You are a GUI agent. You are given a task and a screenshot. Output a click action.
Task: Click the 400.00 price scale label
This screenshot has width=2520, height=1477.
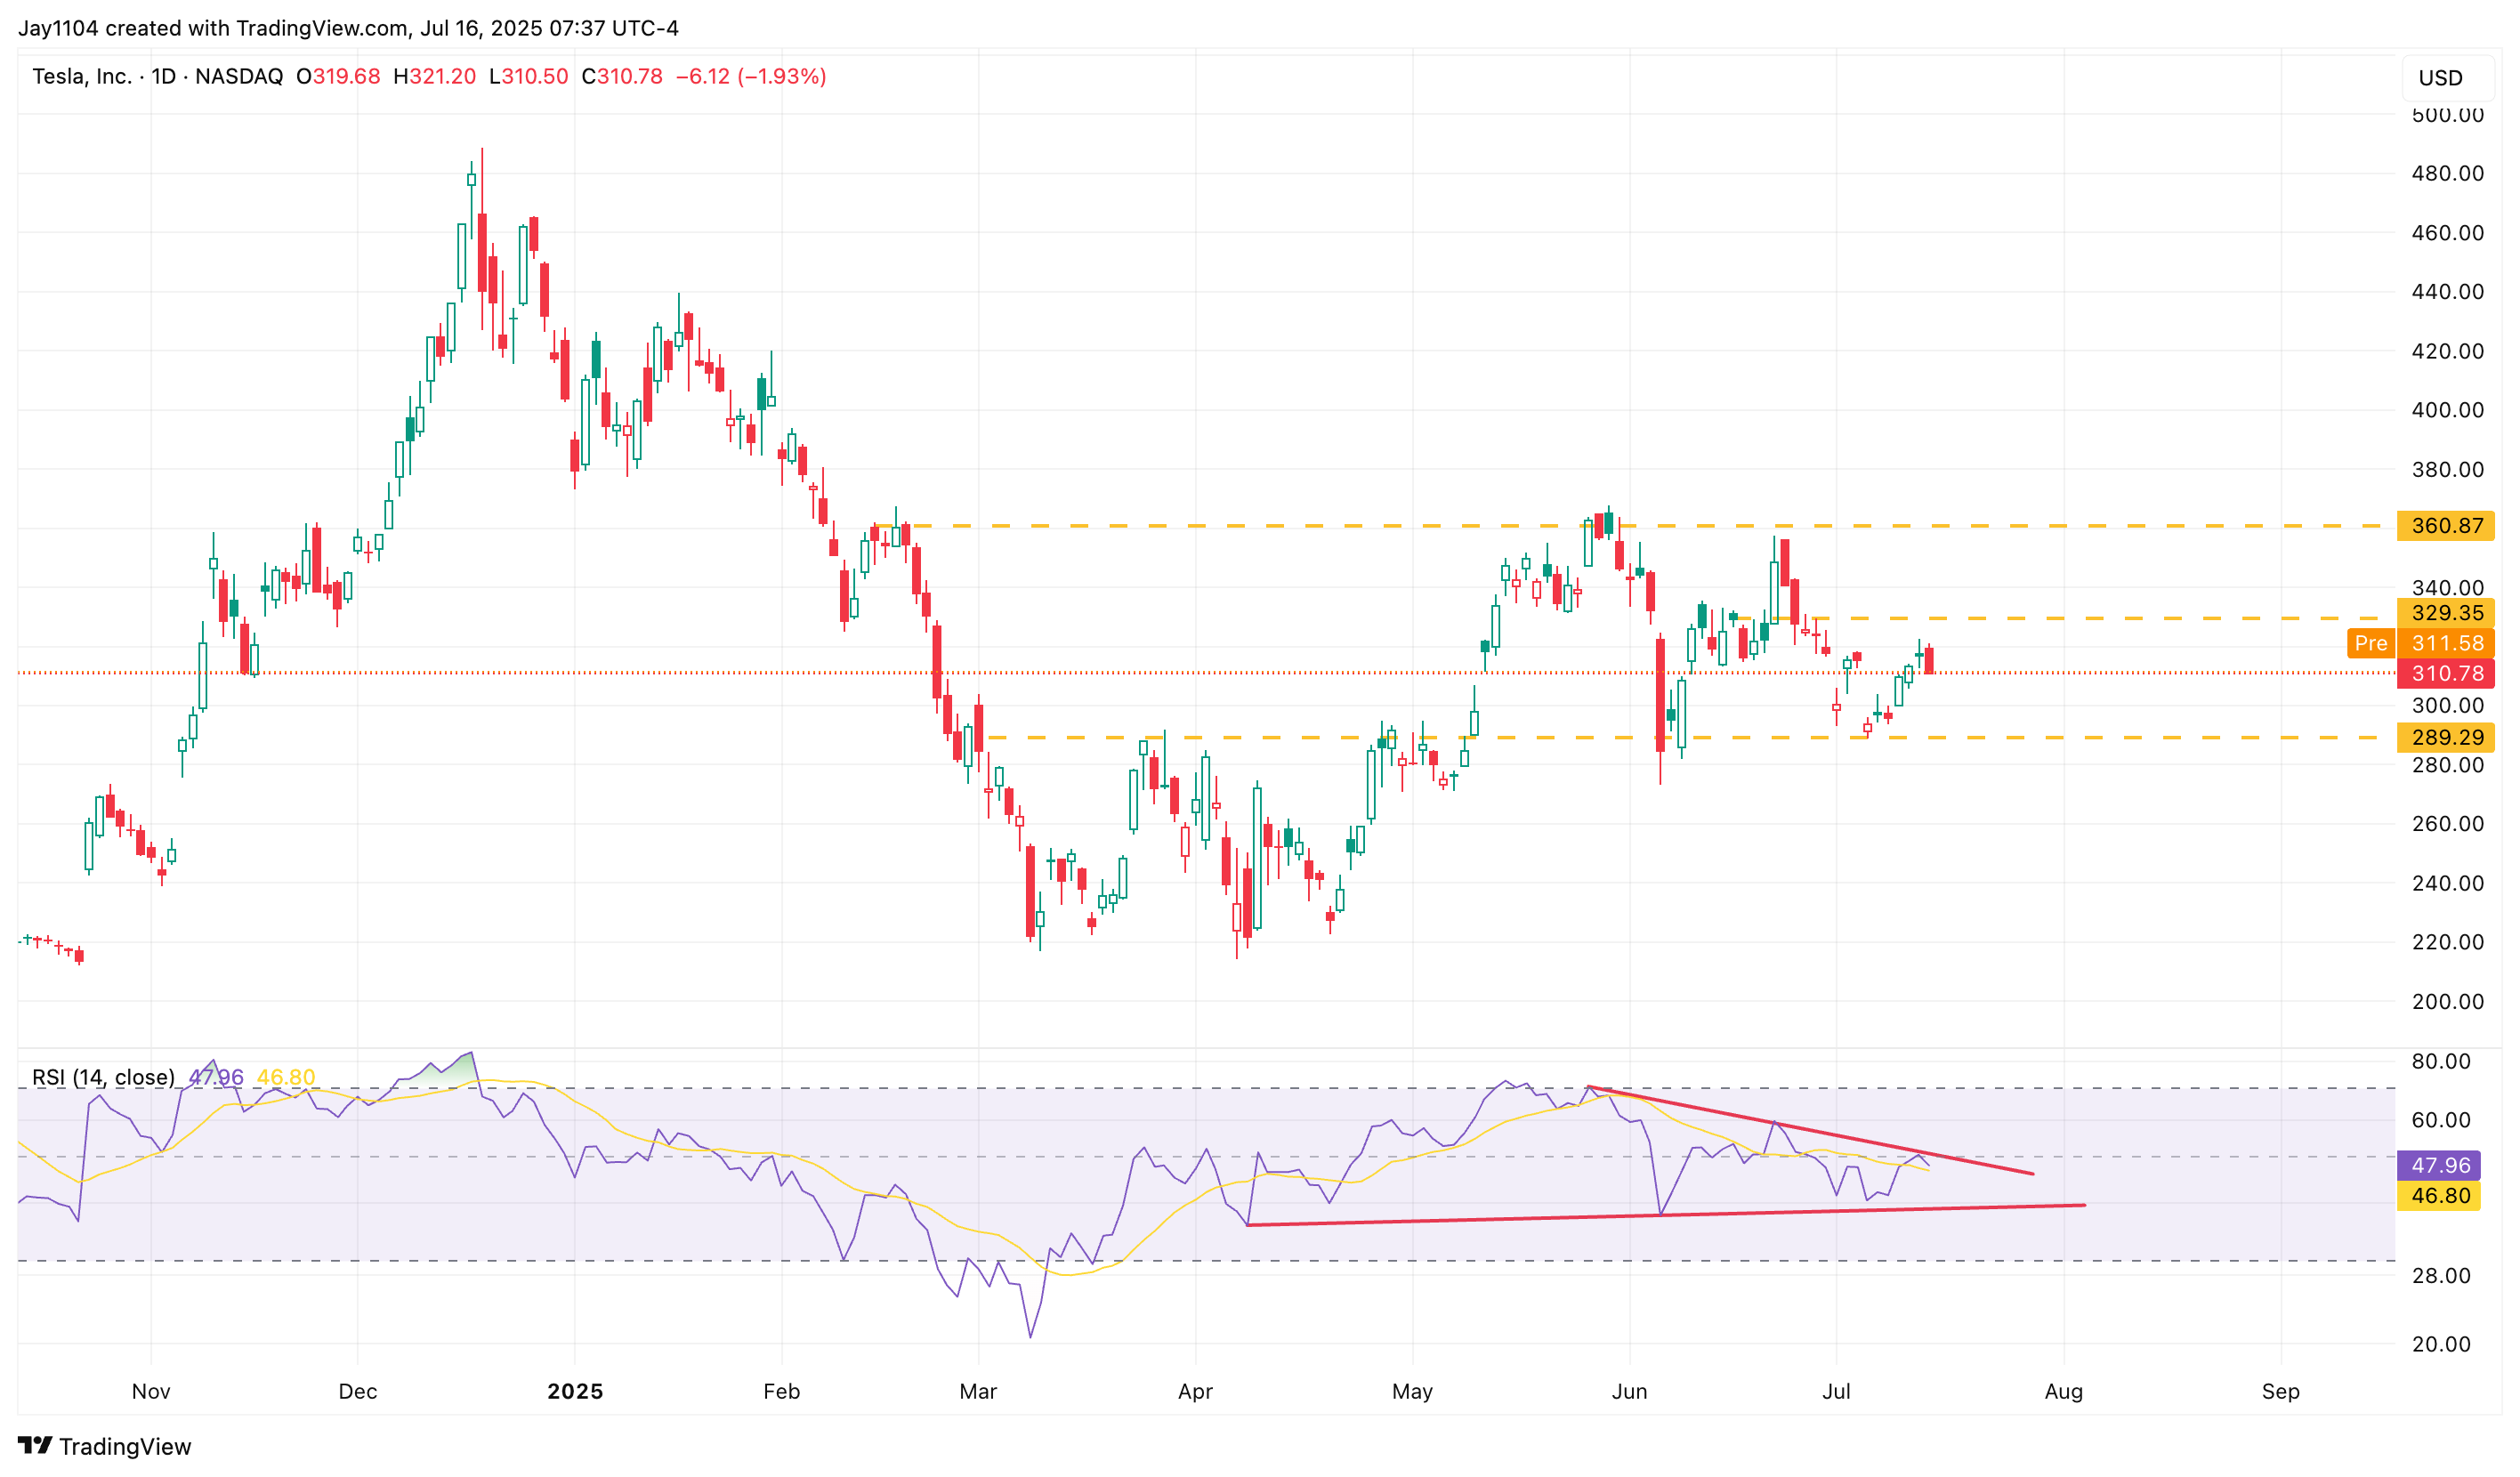click(2447, 410)
